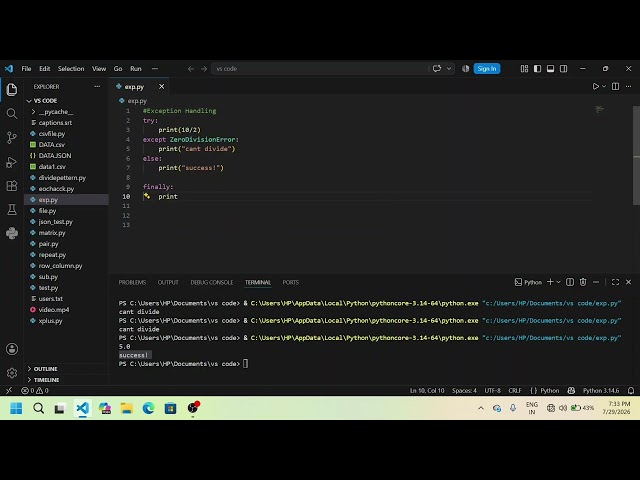640x480 pixels.
Task: Open Microsoft Edge from the taskbar
Action: pyautogui.click(x=149, y=408)
